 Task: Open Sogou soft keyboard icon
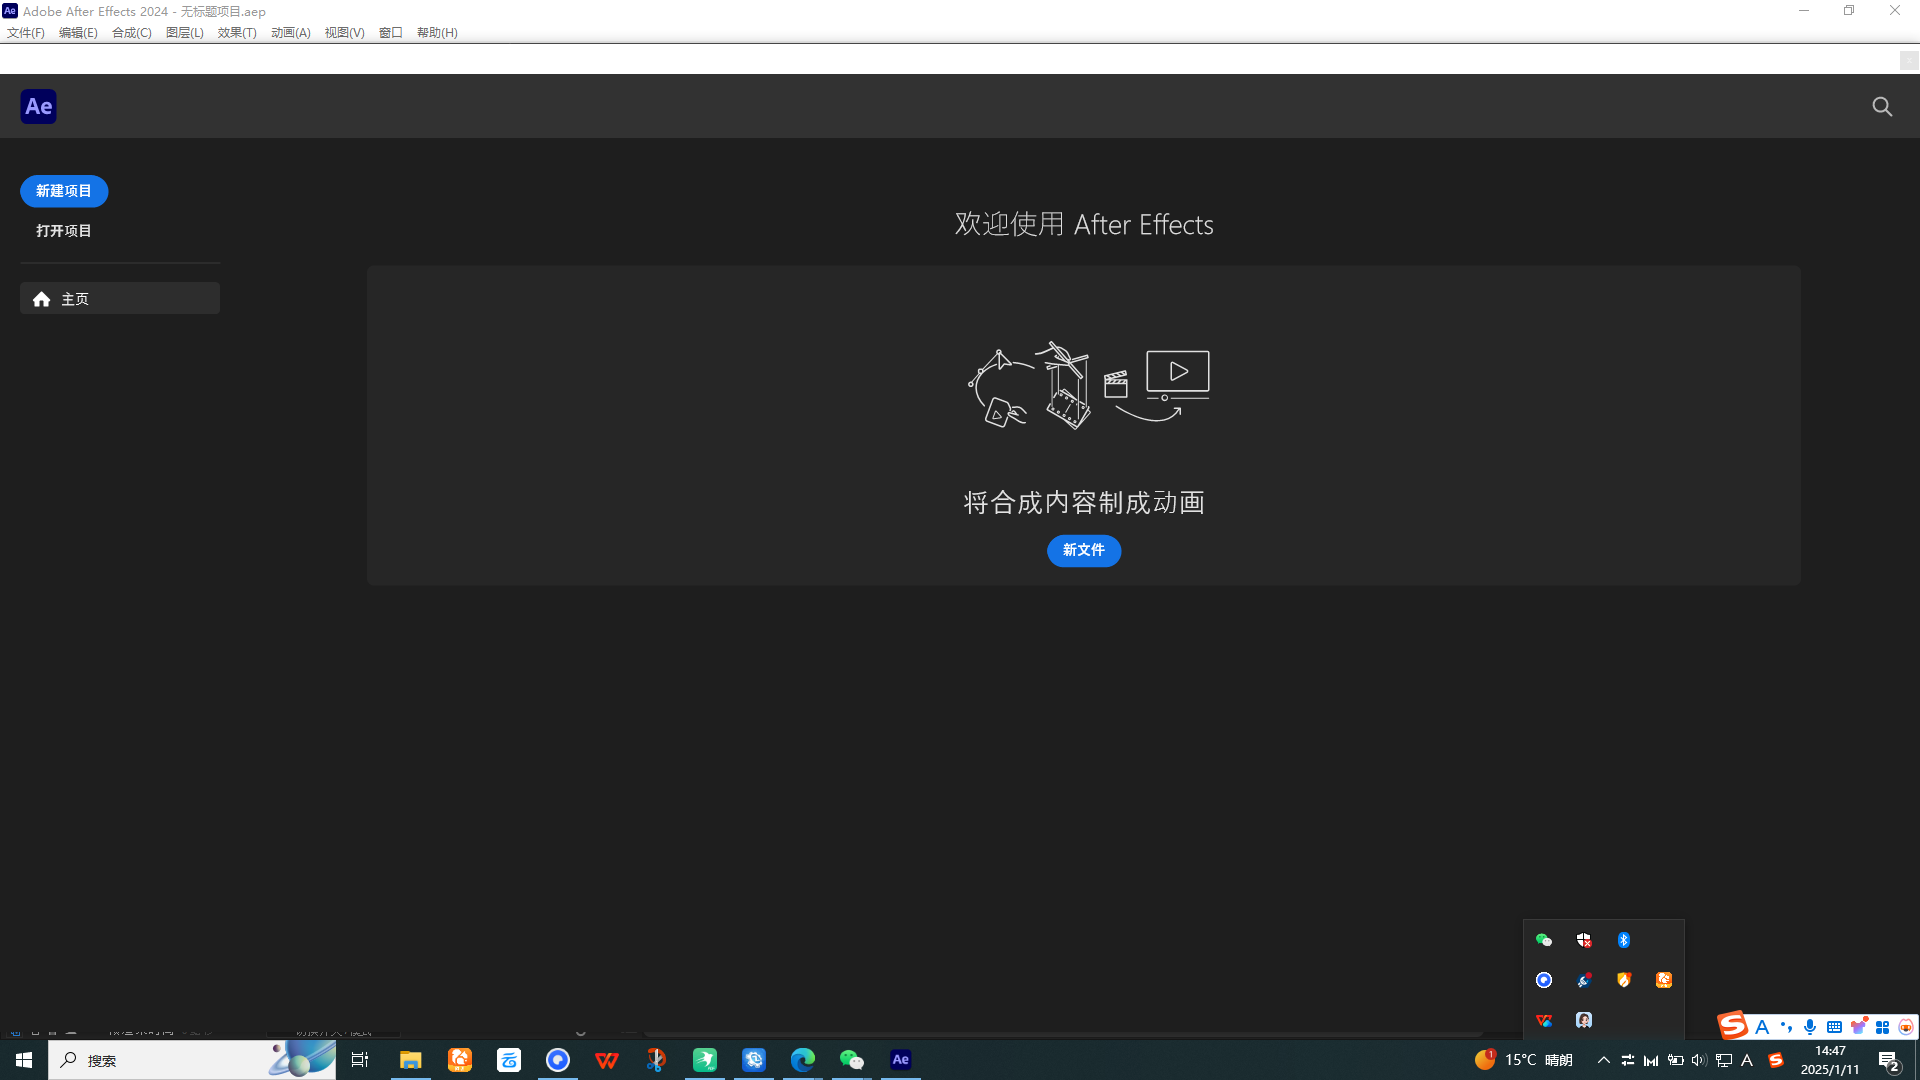[1834, 1027]
